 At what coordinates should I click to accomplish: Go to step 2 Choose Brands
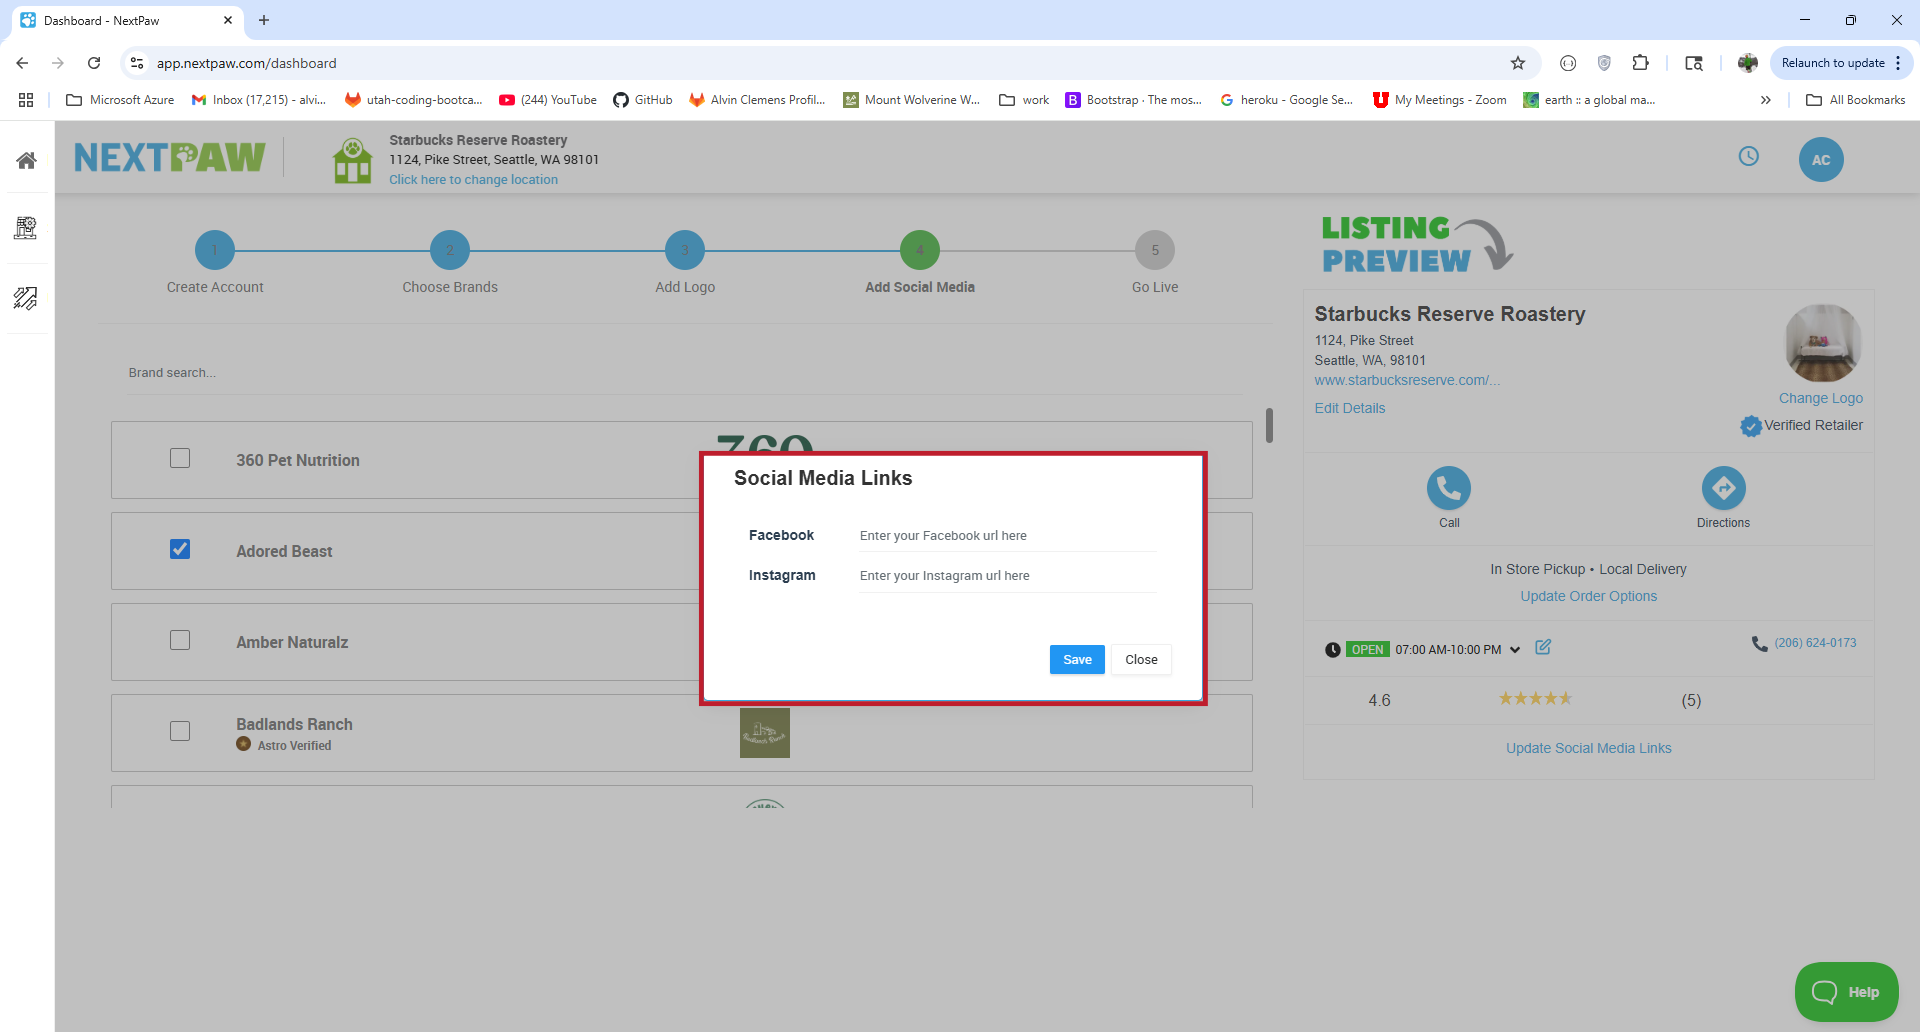(x=450, y=250)
